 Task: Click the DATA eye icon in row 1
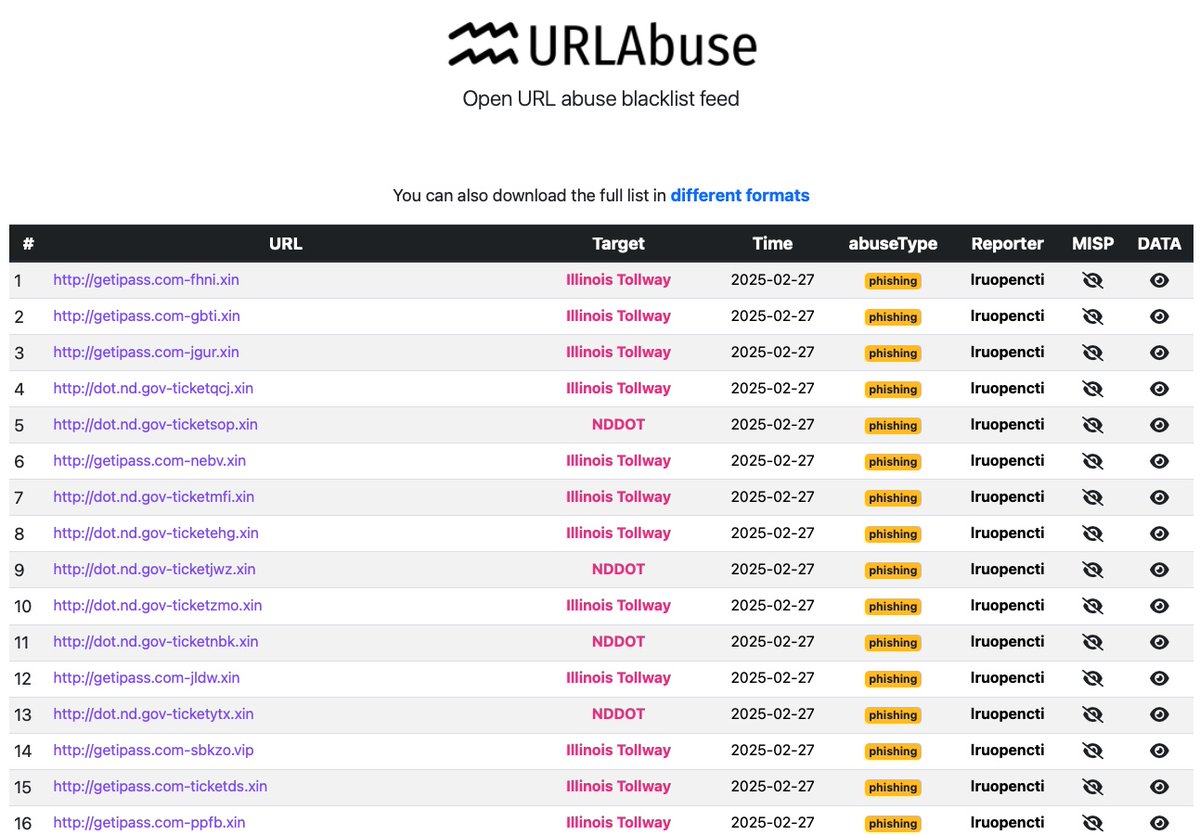point(1159,280)
